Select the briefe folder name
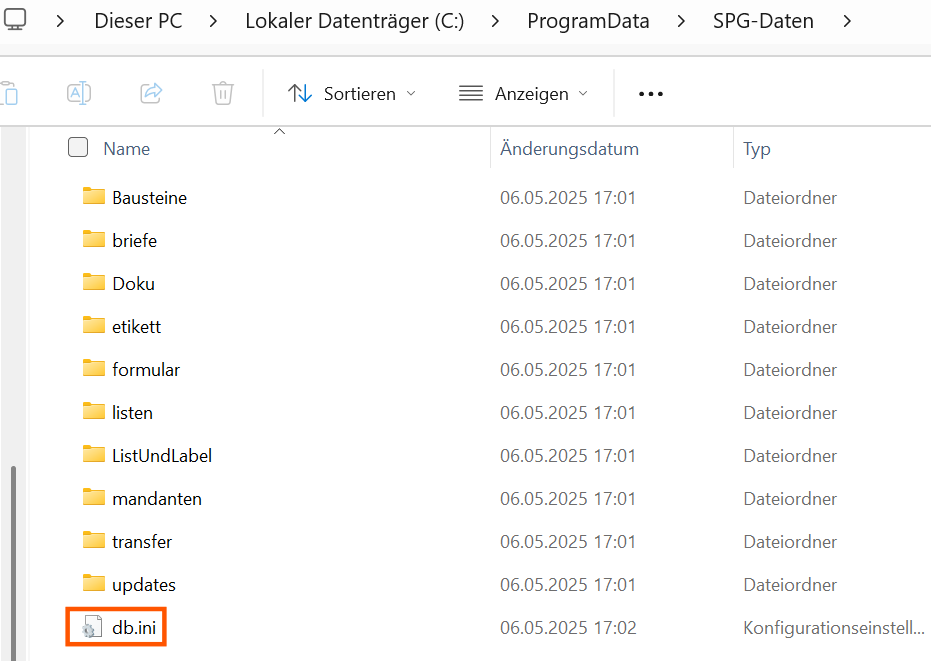 tap(135, 241)
